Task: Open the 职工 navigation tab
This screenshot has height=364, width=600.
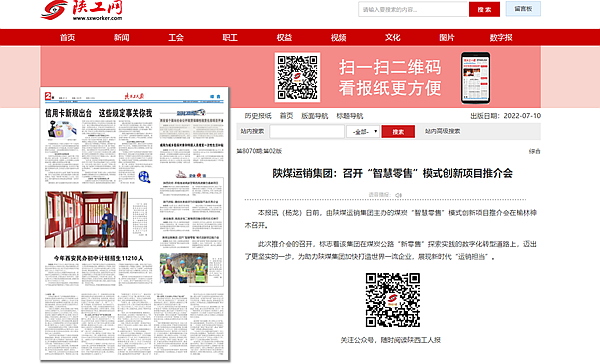Action: click(230, 38)
